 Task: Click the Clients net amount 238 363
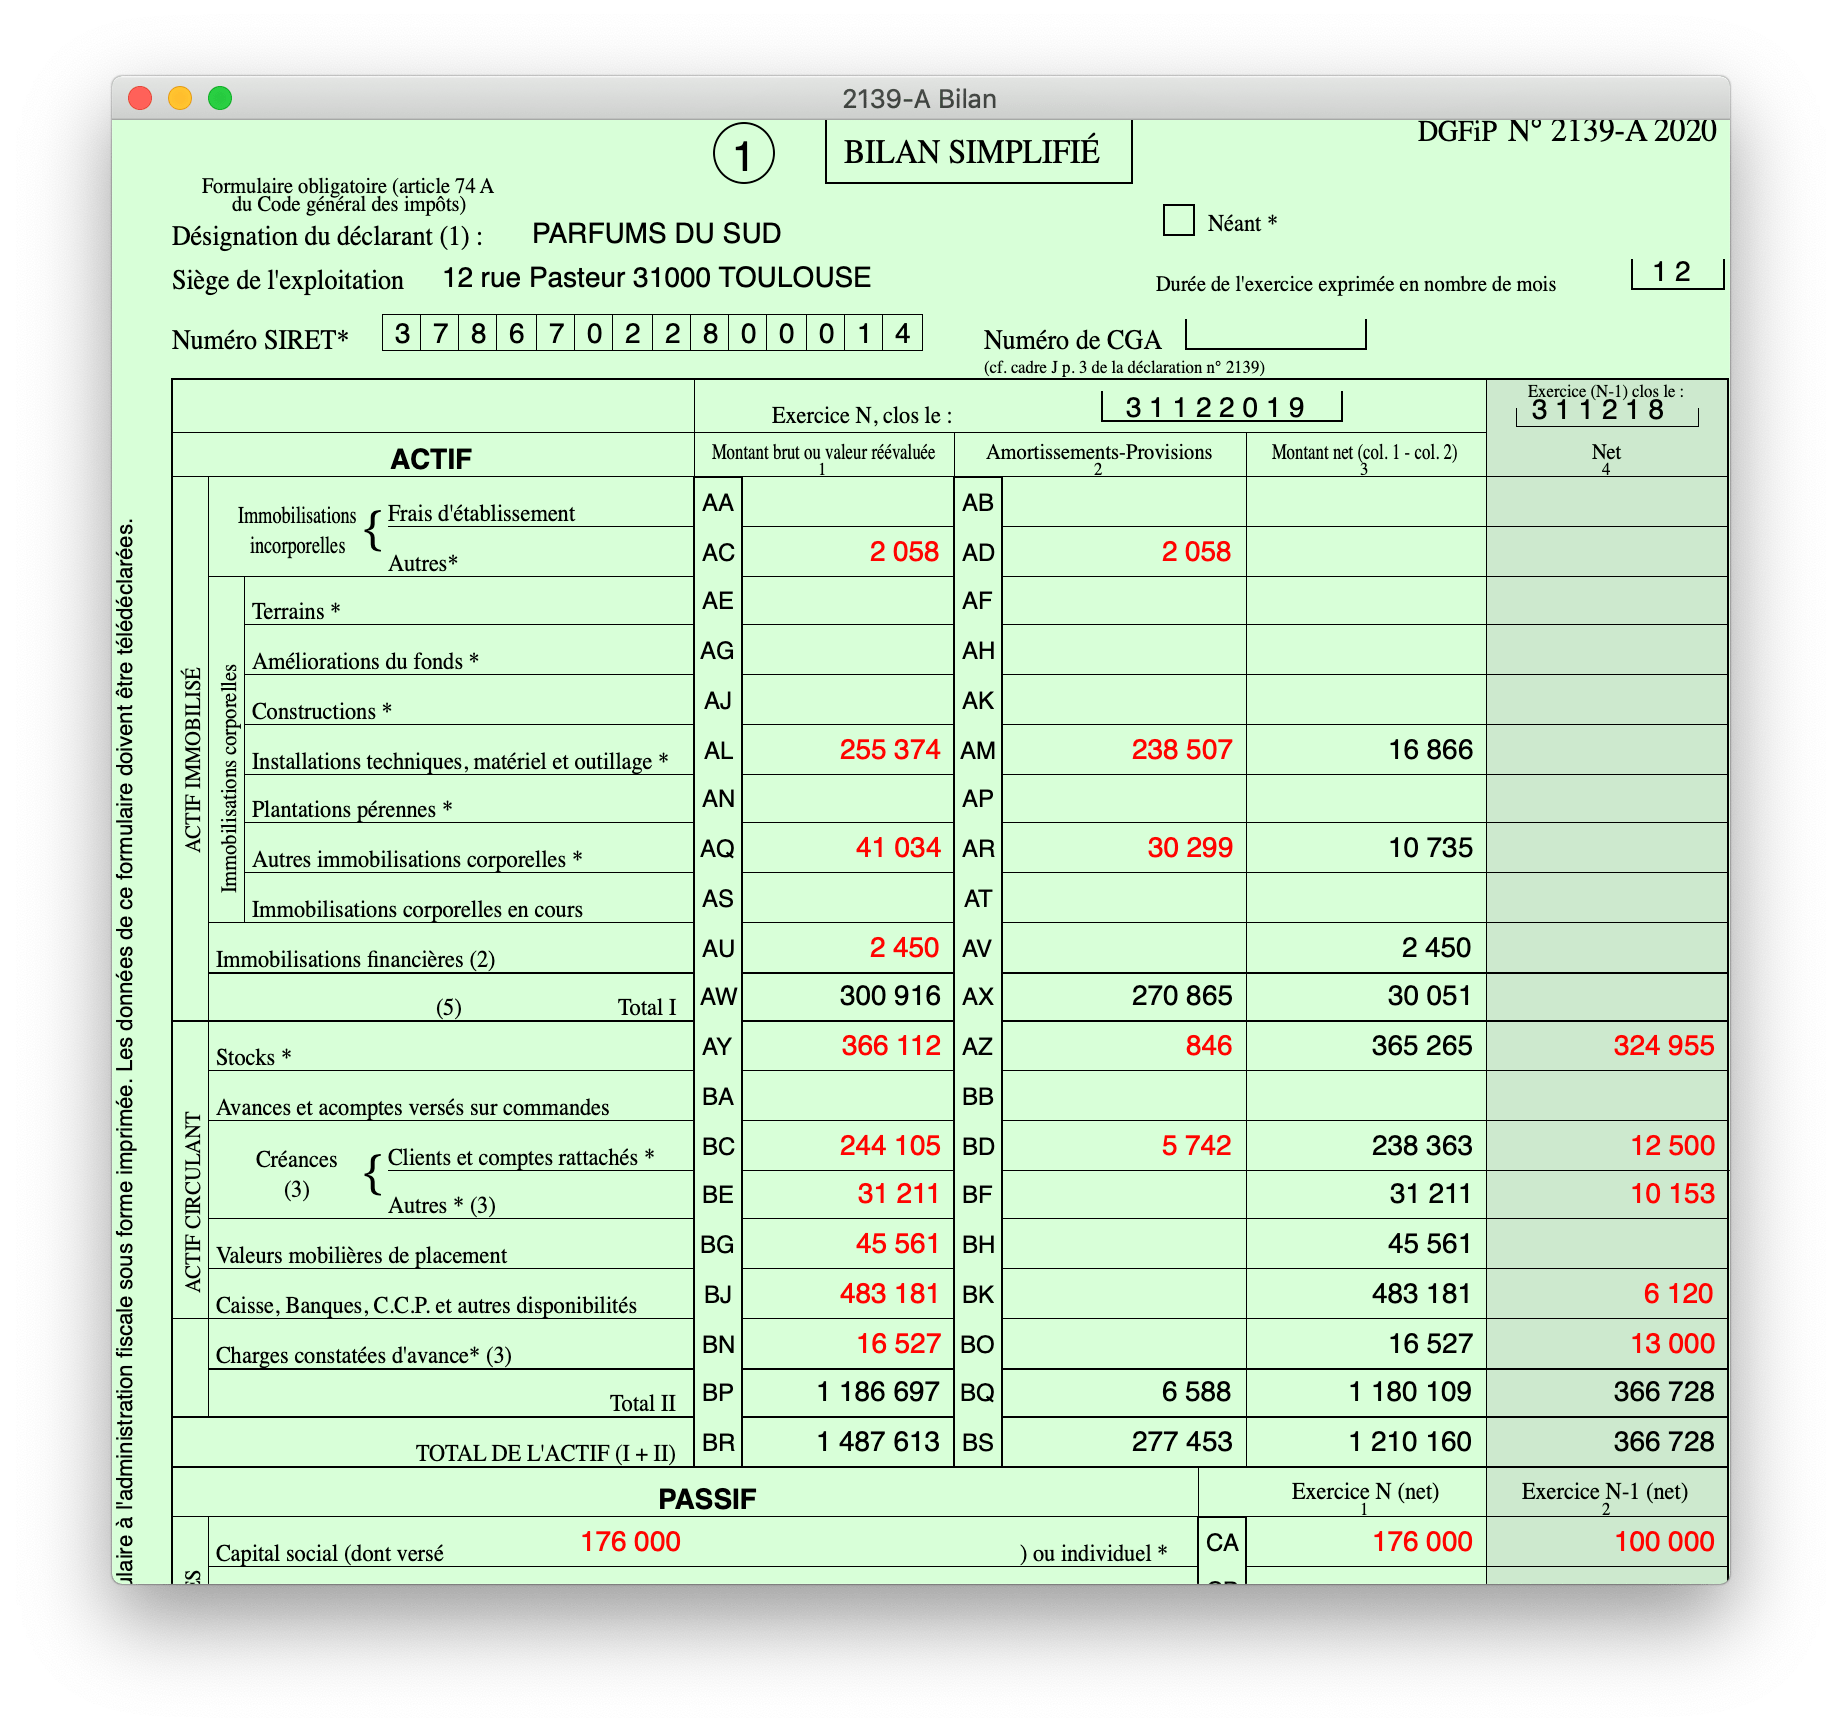pos(1366,1145)
